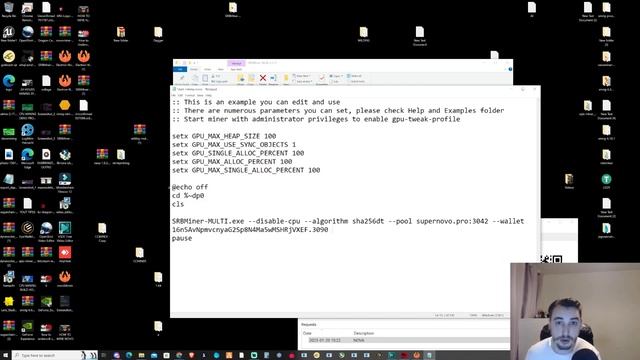Open the New folder archive desktop icon
The height and width of the screenshot is (360, 640).
tap(121, 32)
